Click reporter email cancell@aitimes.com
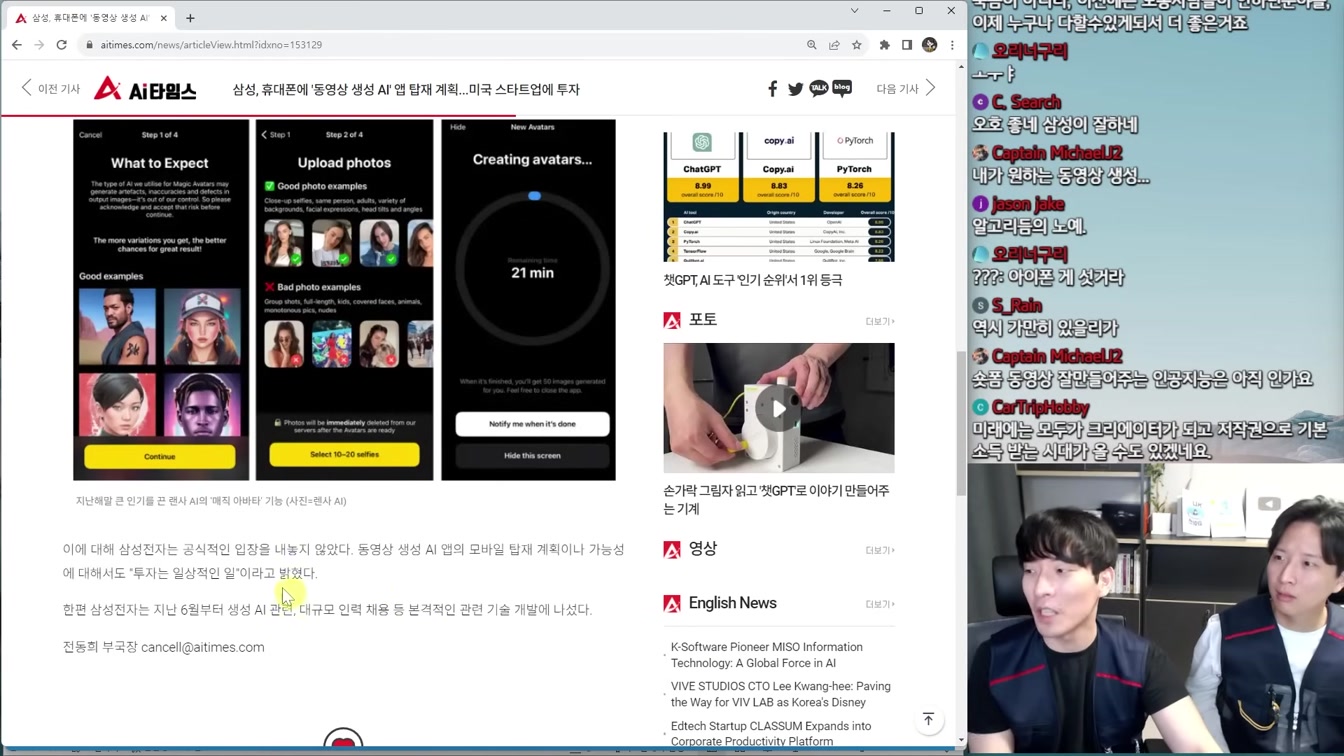The width and height of the screenshot is (1344, 756). (x=203, y=647)
